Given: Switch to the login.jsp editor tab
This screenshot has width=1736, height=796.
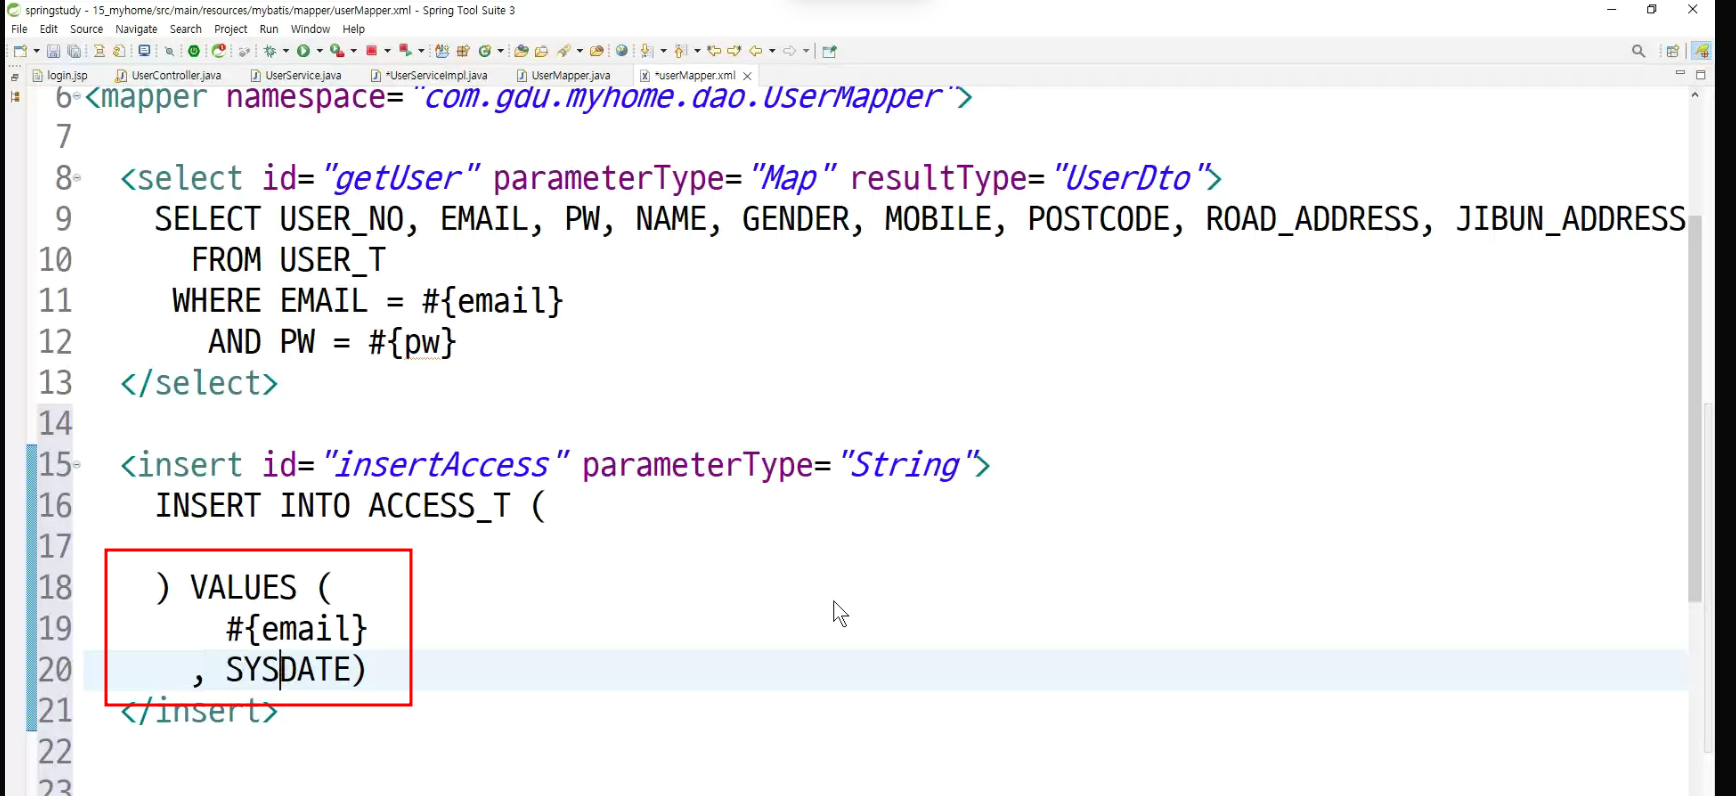Looking at the screenshot, I should (60, 75).
